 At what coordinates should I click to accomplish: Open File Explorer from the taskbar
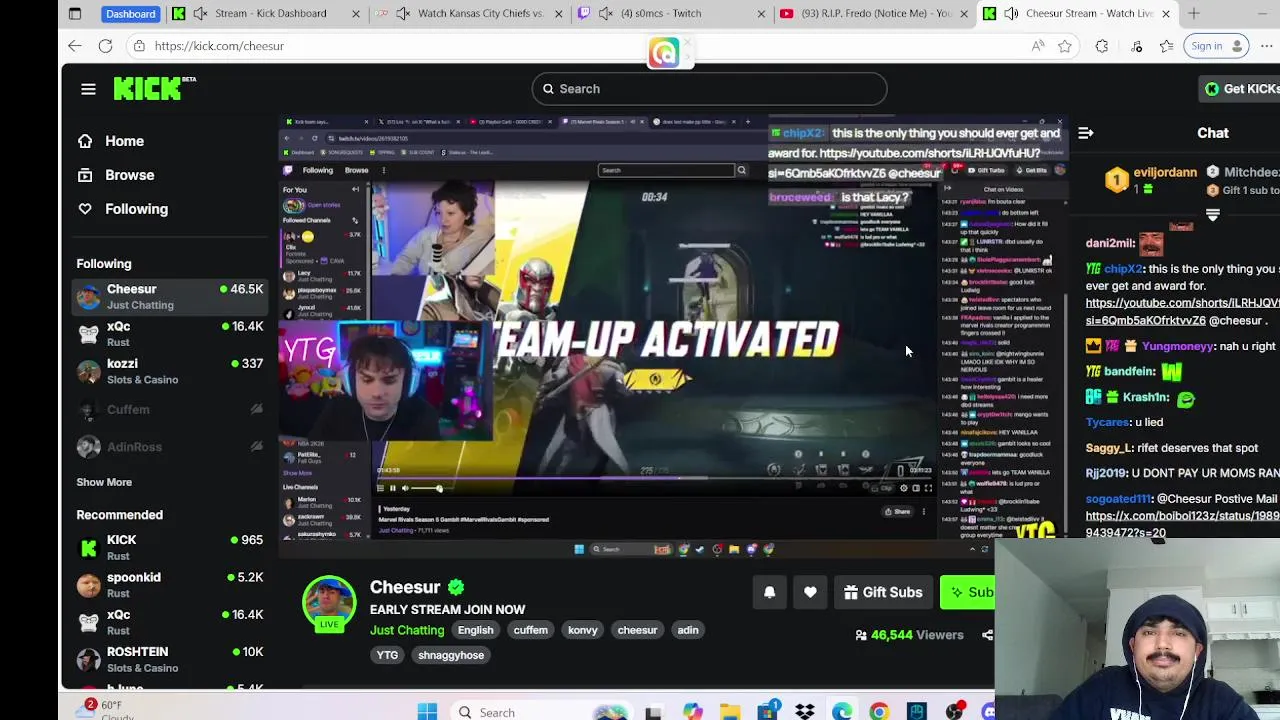[730, 712]
